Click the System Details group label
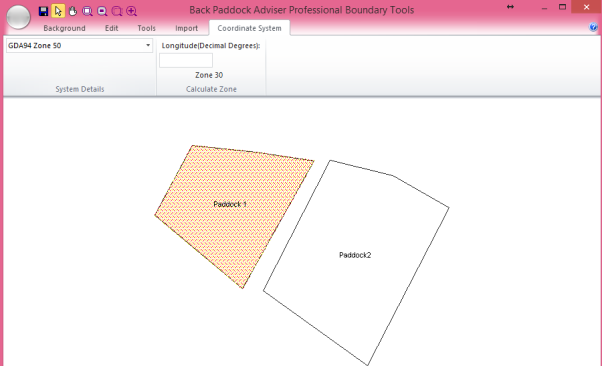 click(x=80, y=89)
